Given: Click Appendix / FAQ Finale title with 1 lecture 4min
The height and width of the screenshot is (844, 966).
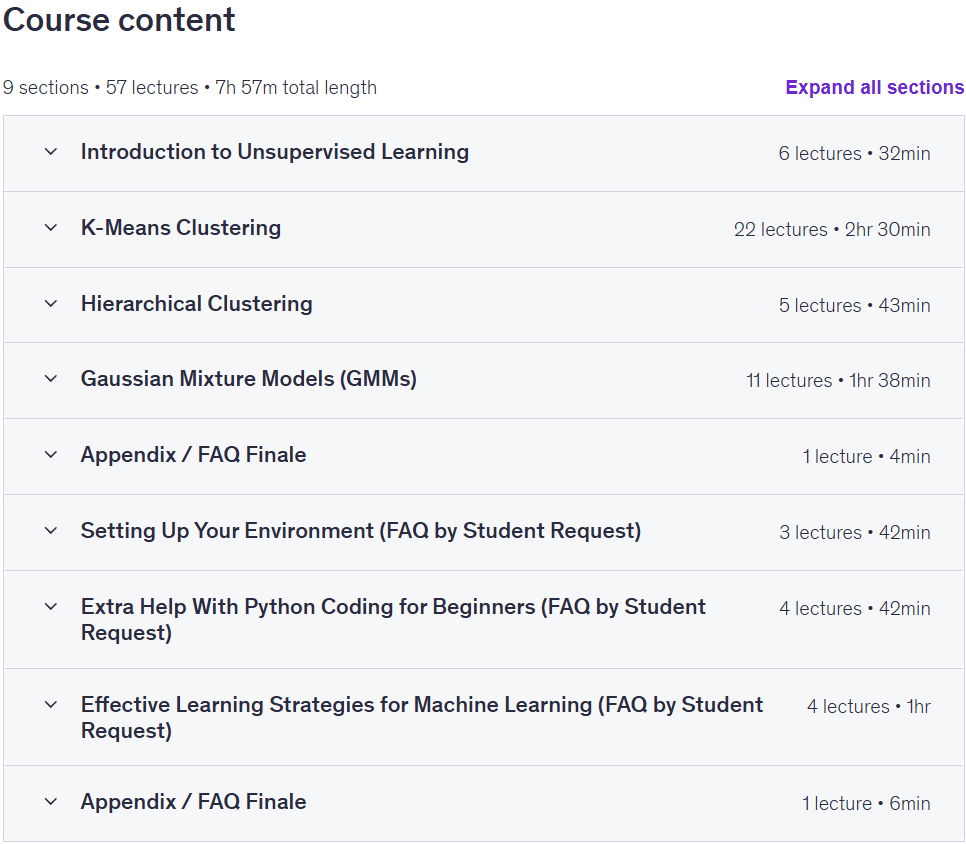Looking at the screenshot, I should pyautogui.click(x=193, y=455).
